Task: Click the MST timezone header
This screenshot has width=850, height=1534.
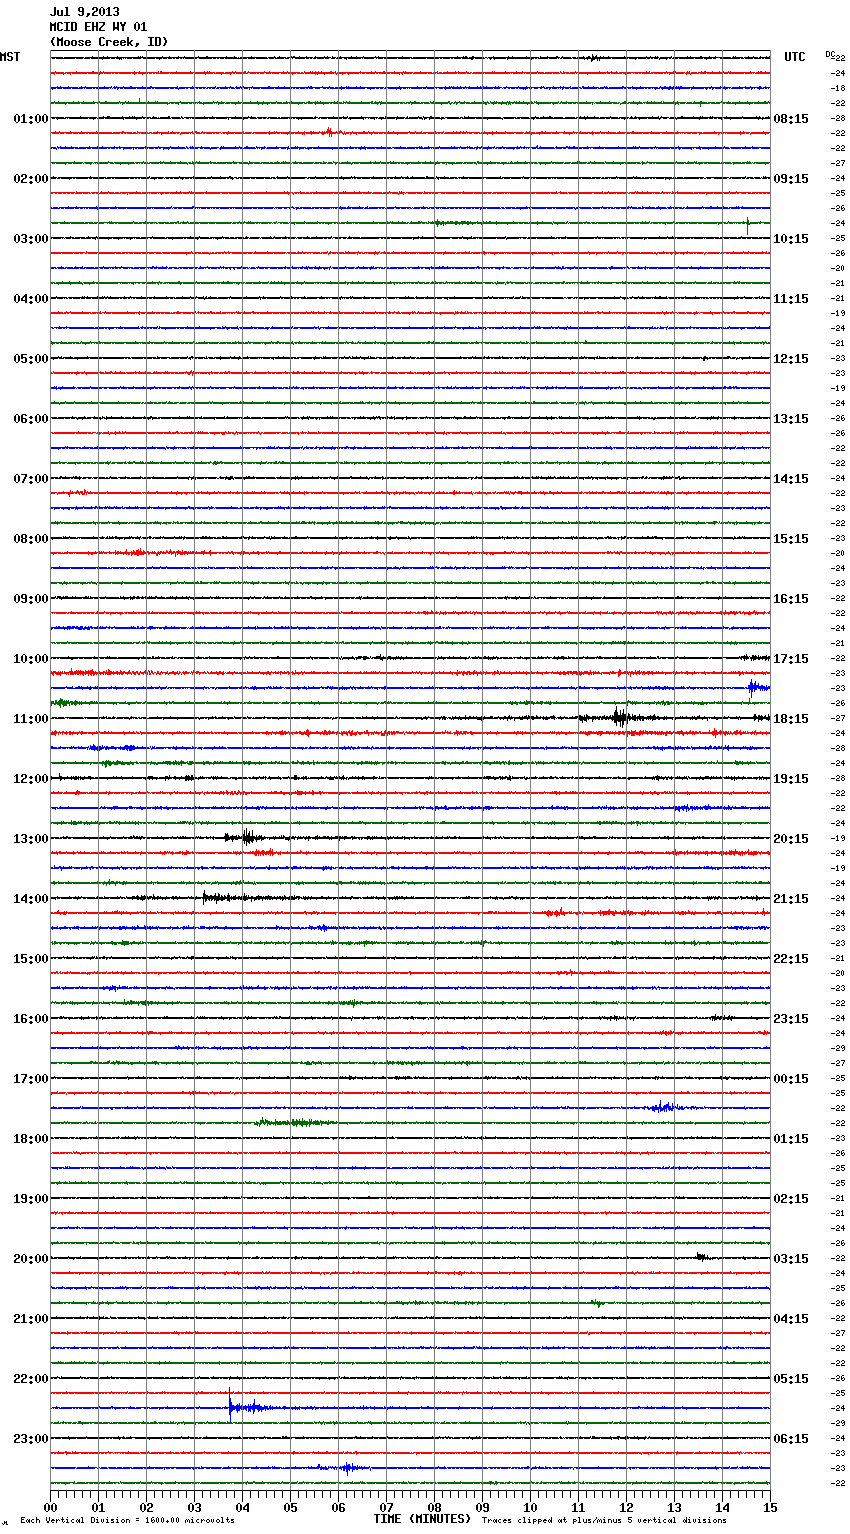Action: [10, 57]
